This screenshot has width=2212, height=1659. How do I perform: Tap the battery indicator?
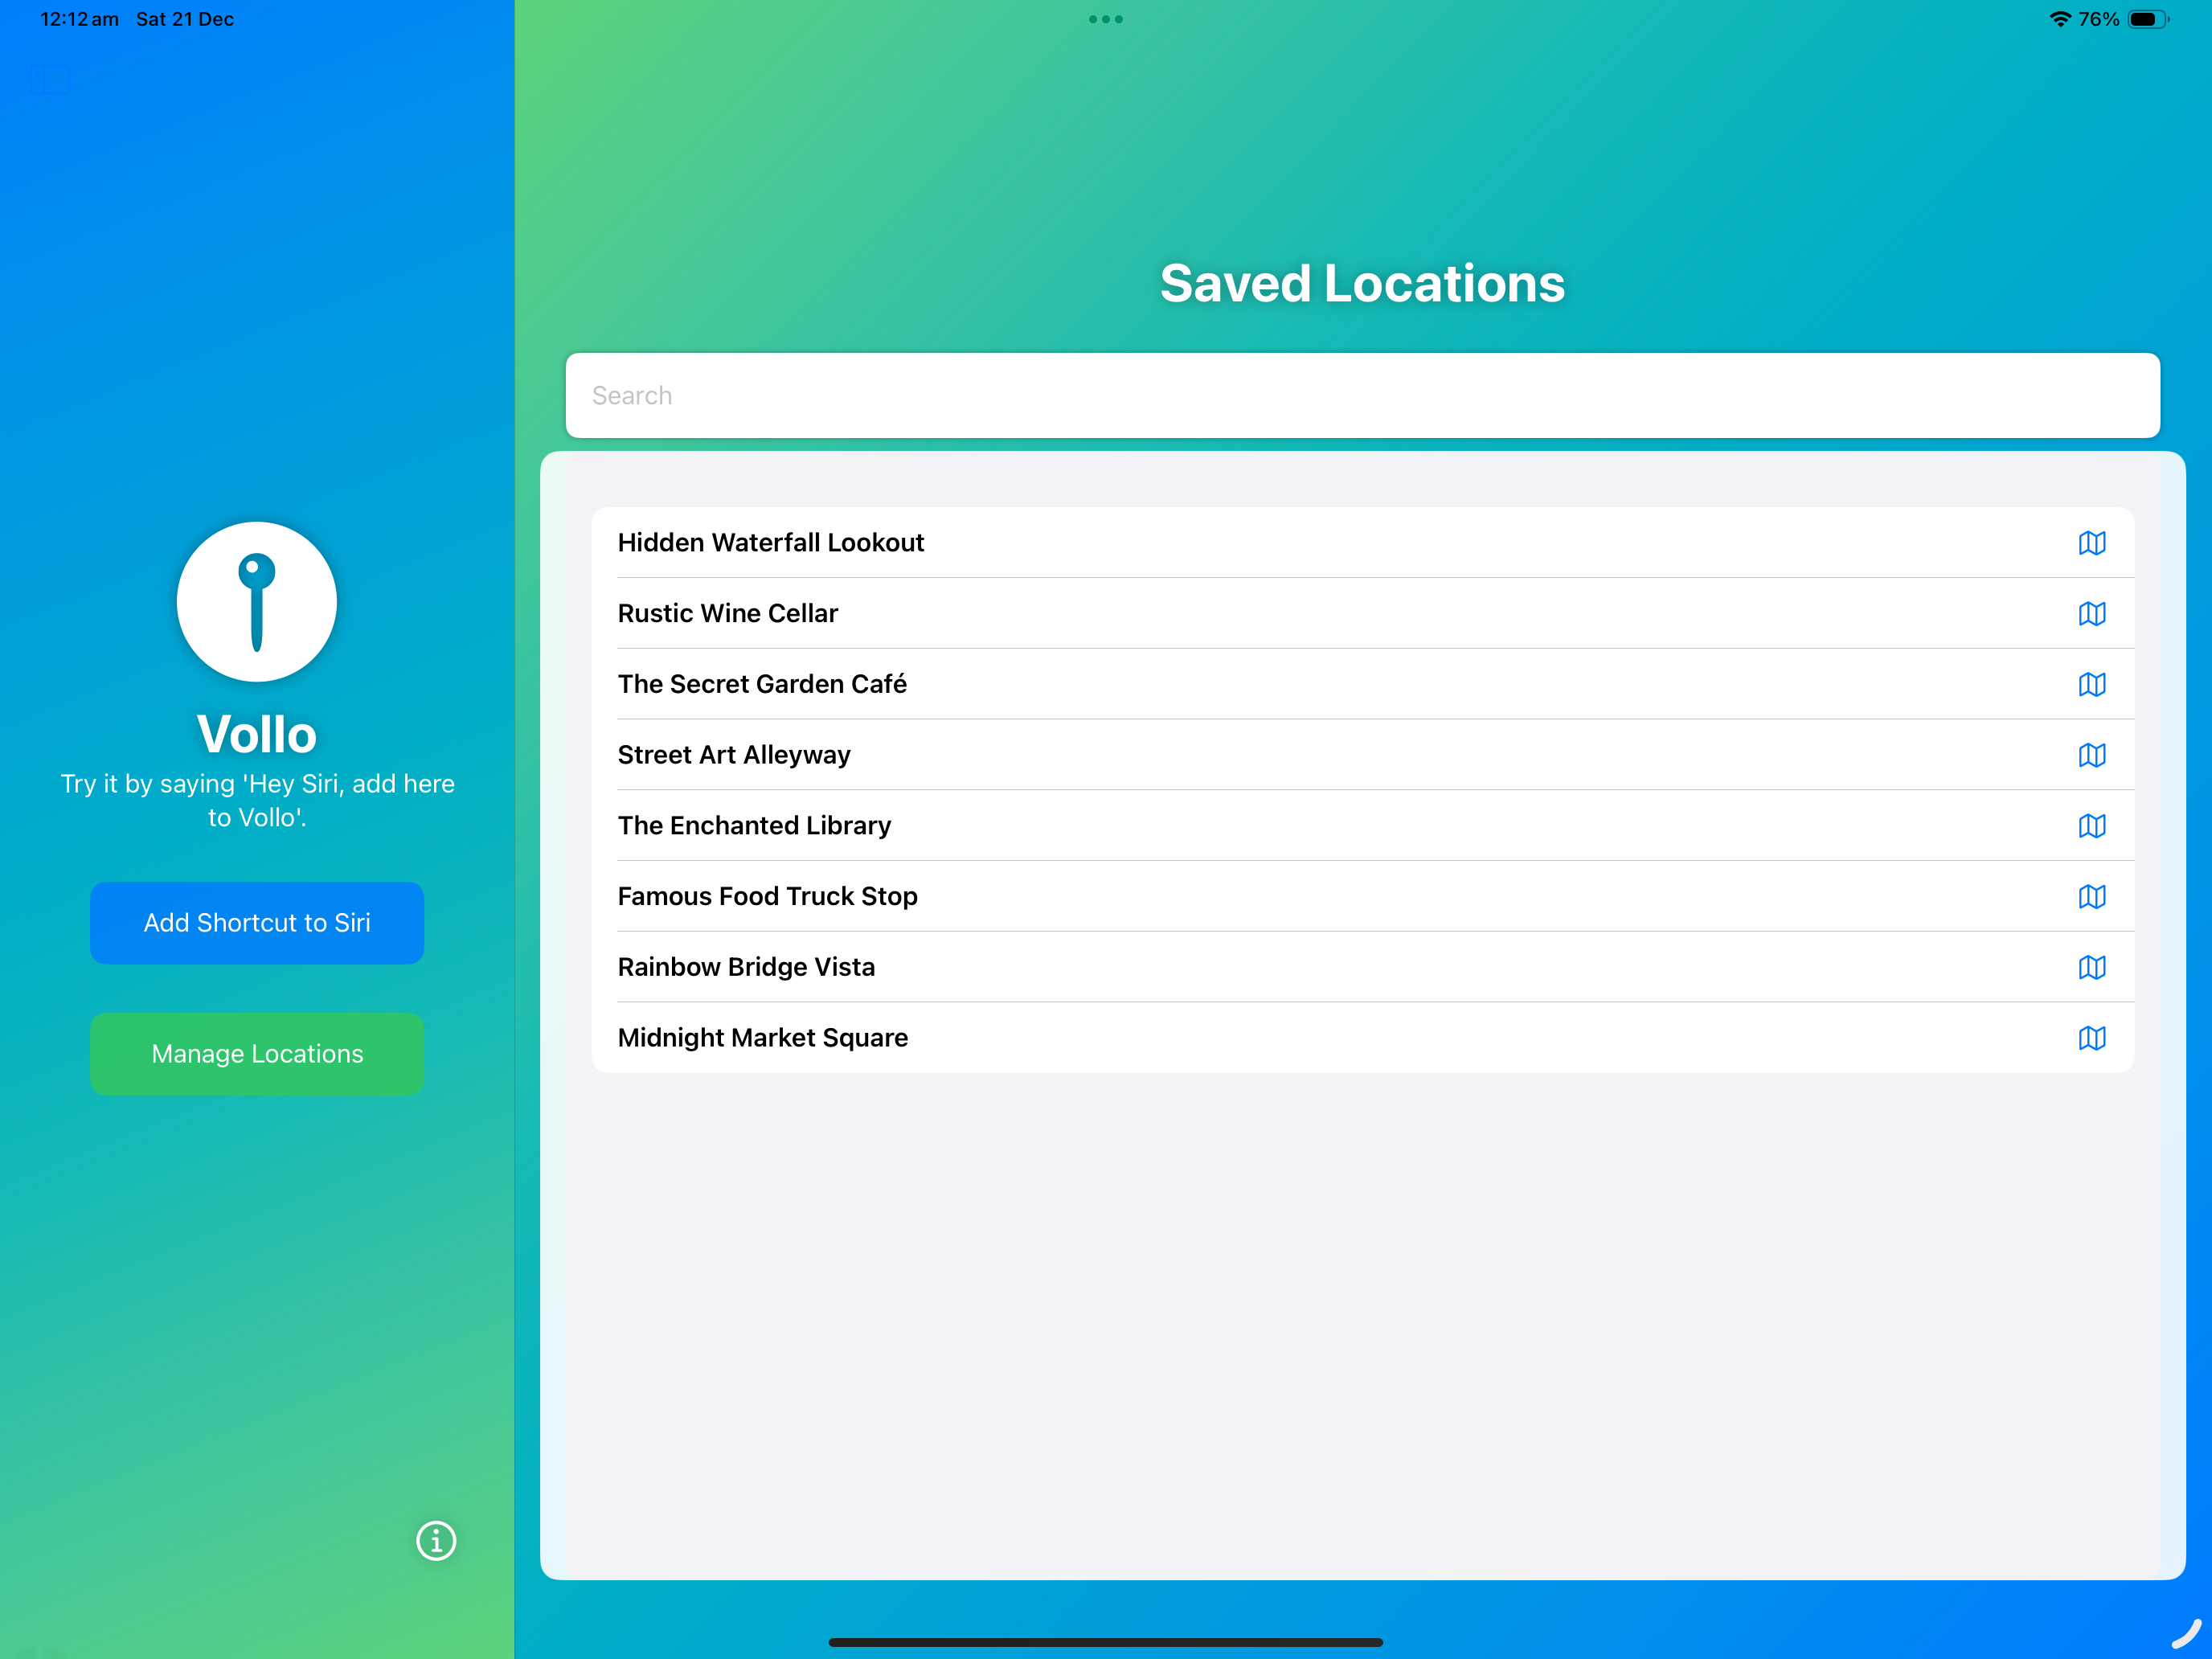pyautogui.click(x=2148, y=19)
